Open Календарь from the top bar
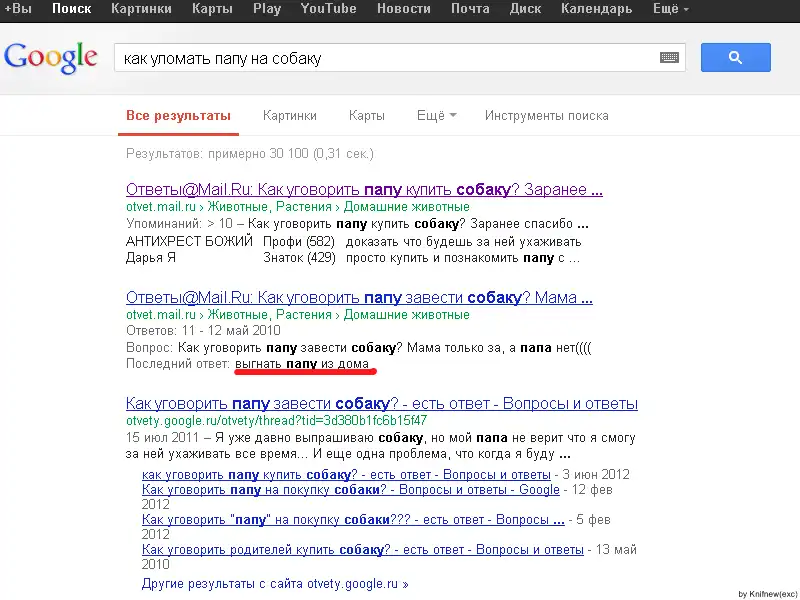 [596, 9]
